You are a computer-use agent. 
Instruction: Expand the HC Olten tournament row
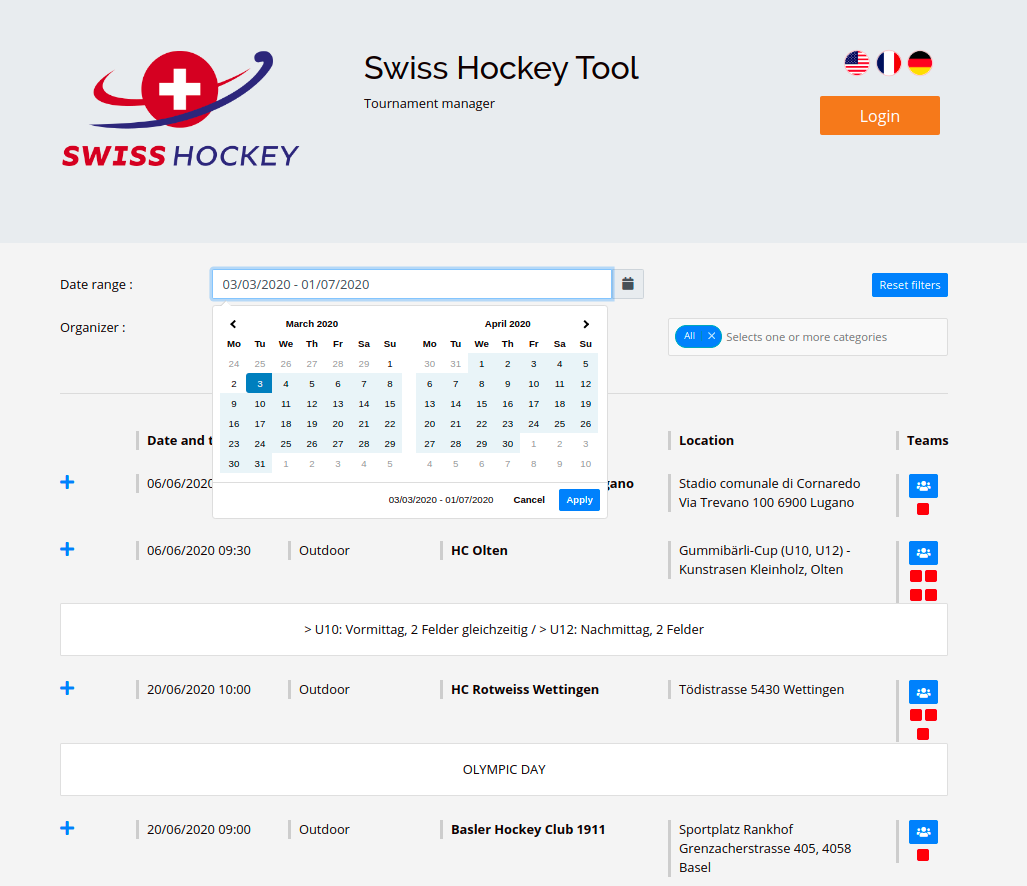click(x=67, y=549)
